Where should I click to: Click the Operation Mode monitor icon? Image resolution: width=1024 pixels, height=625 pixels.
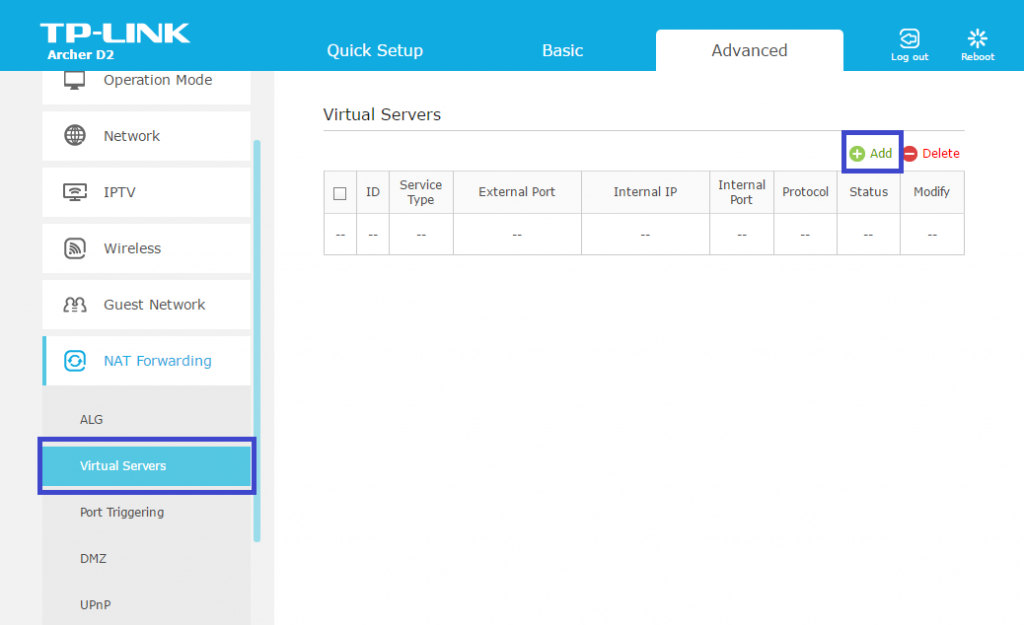coord(75,80)
